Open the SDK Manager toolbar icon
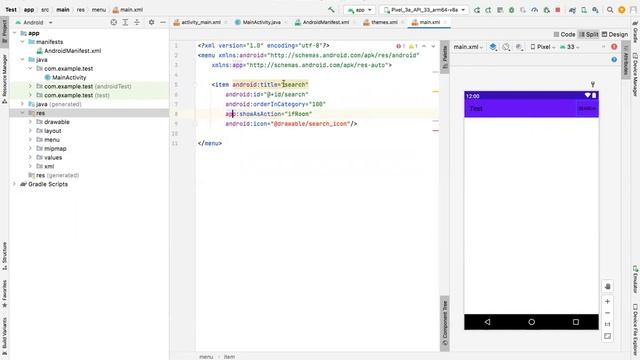 [596, 10]
